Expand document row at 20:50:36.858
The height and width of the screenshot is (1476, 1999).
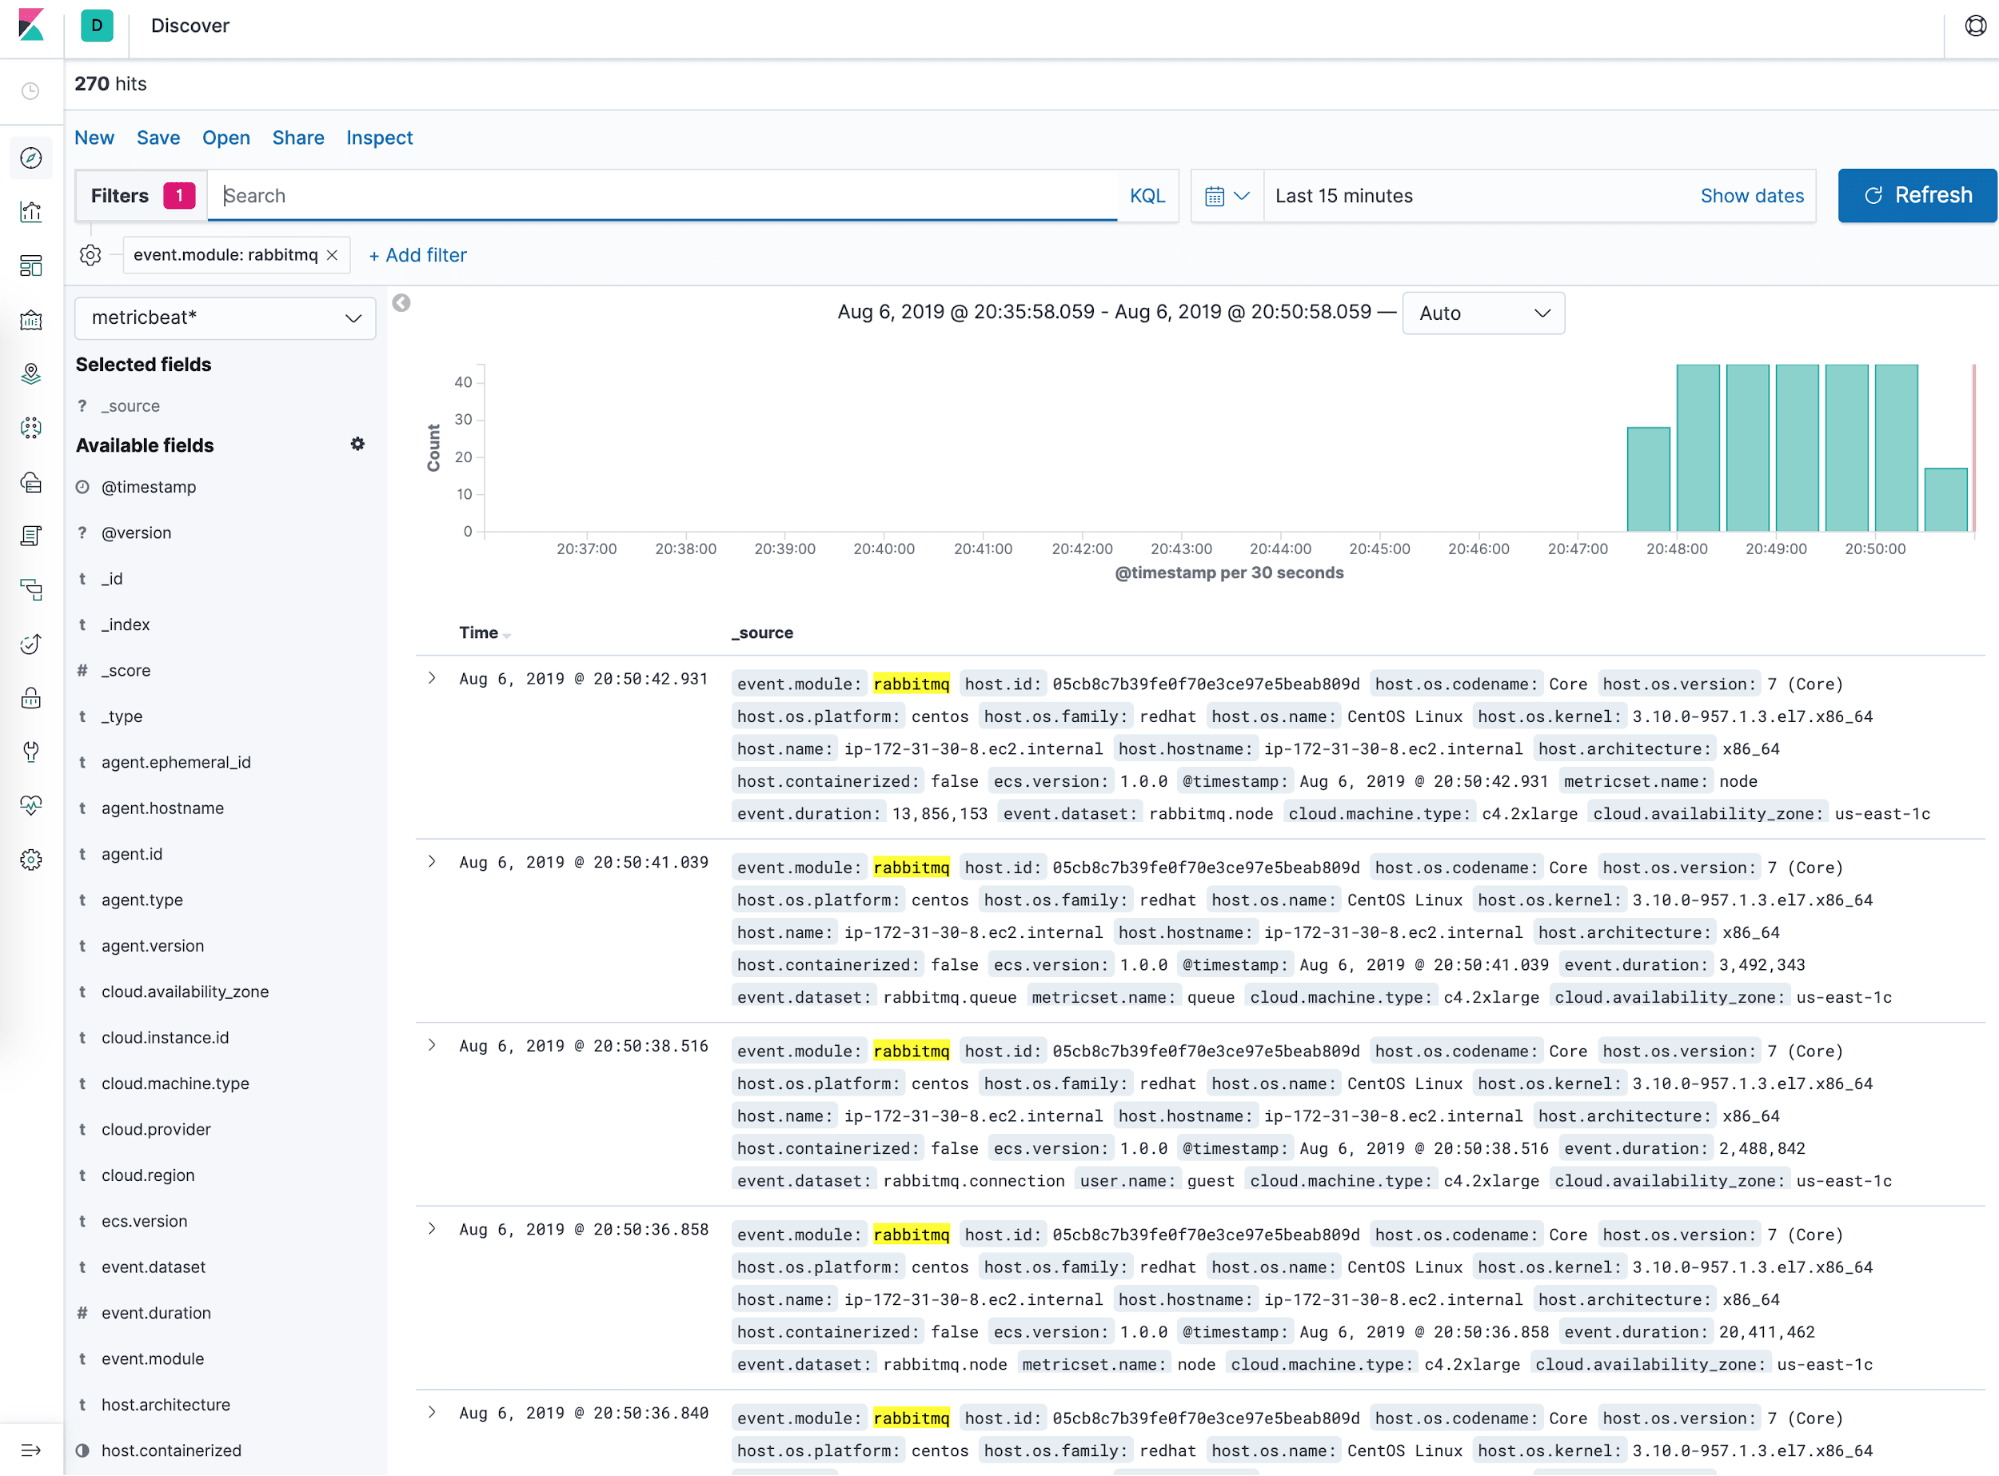coord(432,1229)
